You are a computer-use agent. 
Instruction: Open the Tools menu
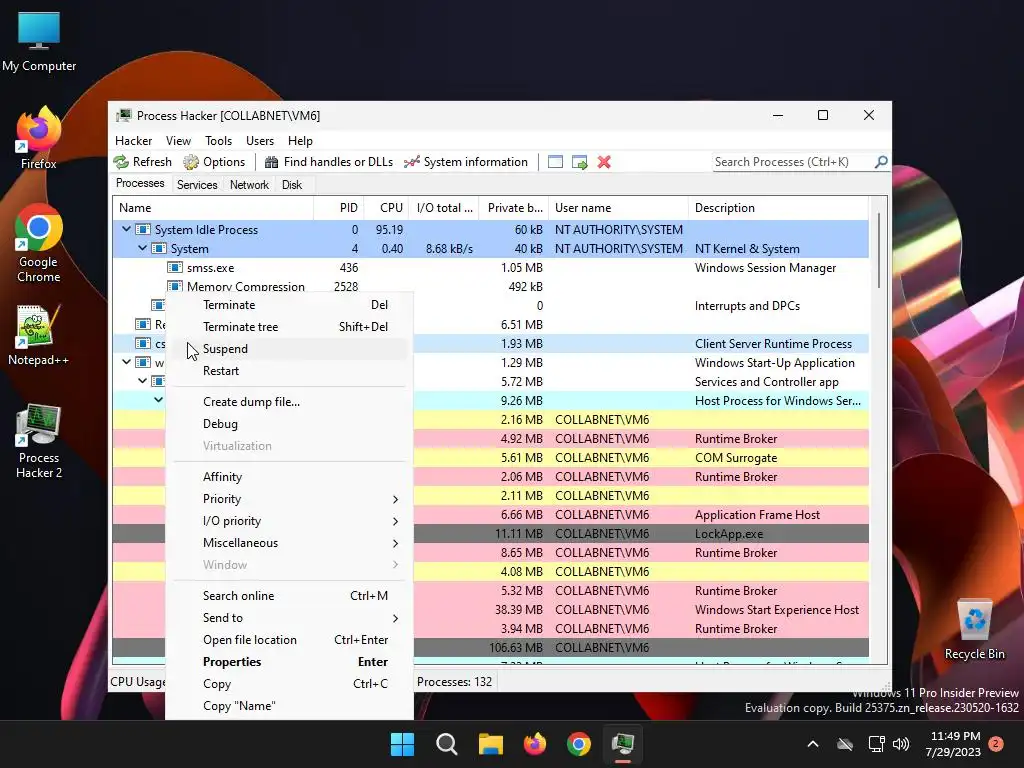click(218, 141)
